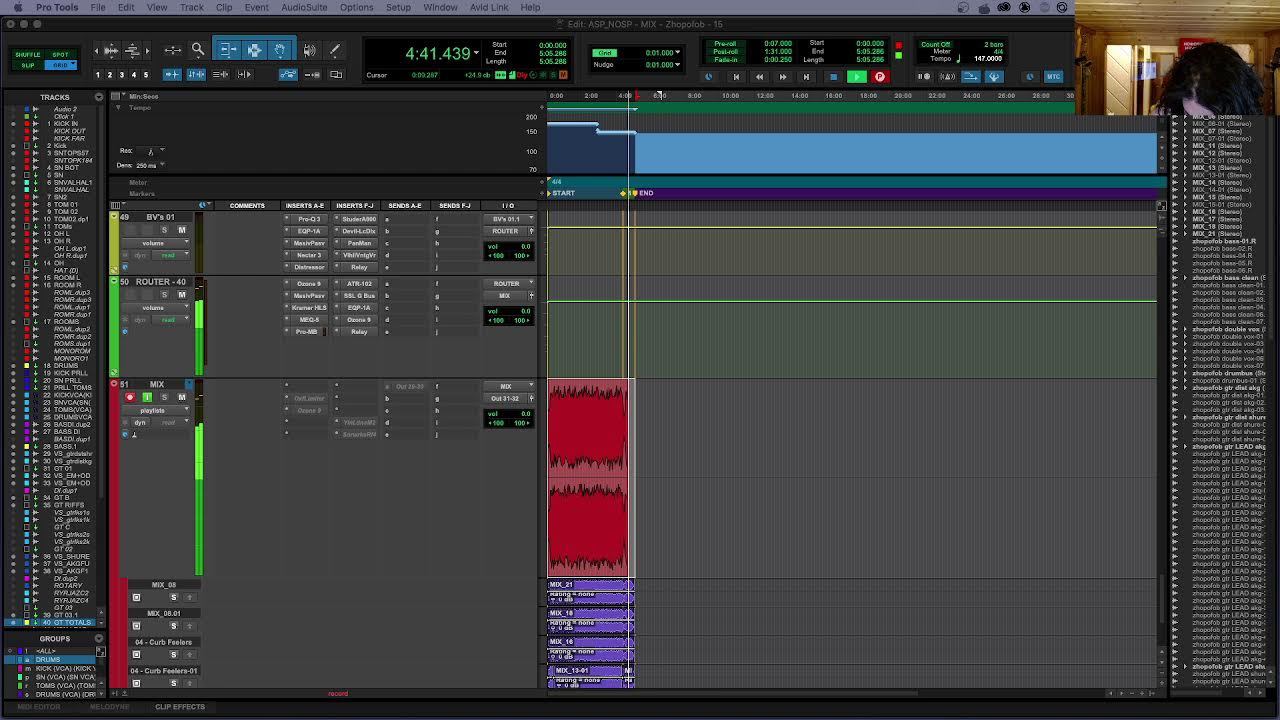Toggle the Count Off button
Viewport: 1280px width, 720px height.
coord(935,44)
